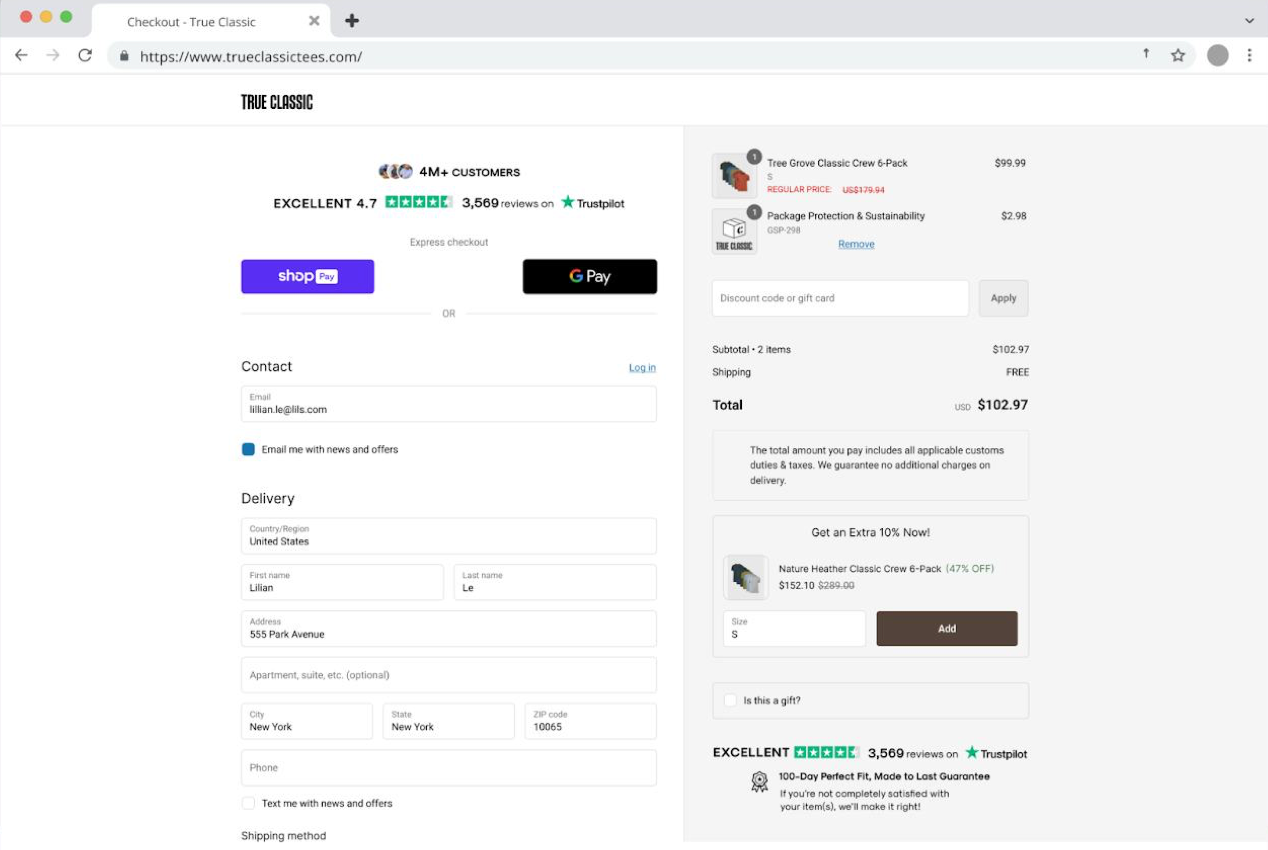Click the Get an Extra 10% Now! heading
1268x850 pixels.
point(871,533)
